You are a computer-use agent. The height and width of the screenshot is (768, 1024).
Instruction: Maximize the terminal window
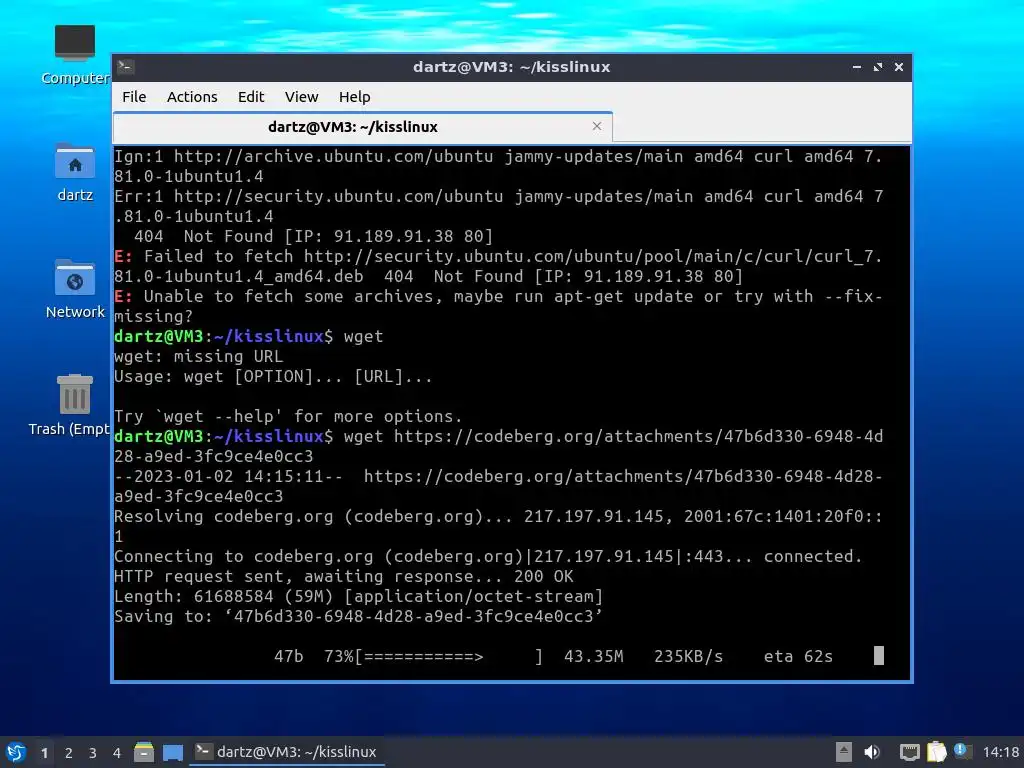(x=878, y=67)
